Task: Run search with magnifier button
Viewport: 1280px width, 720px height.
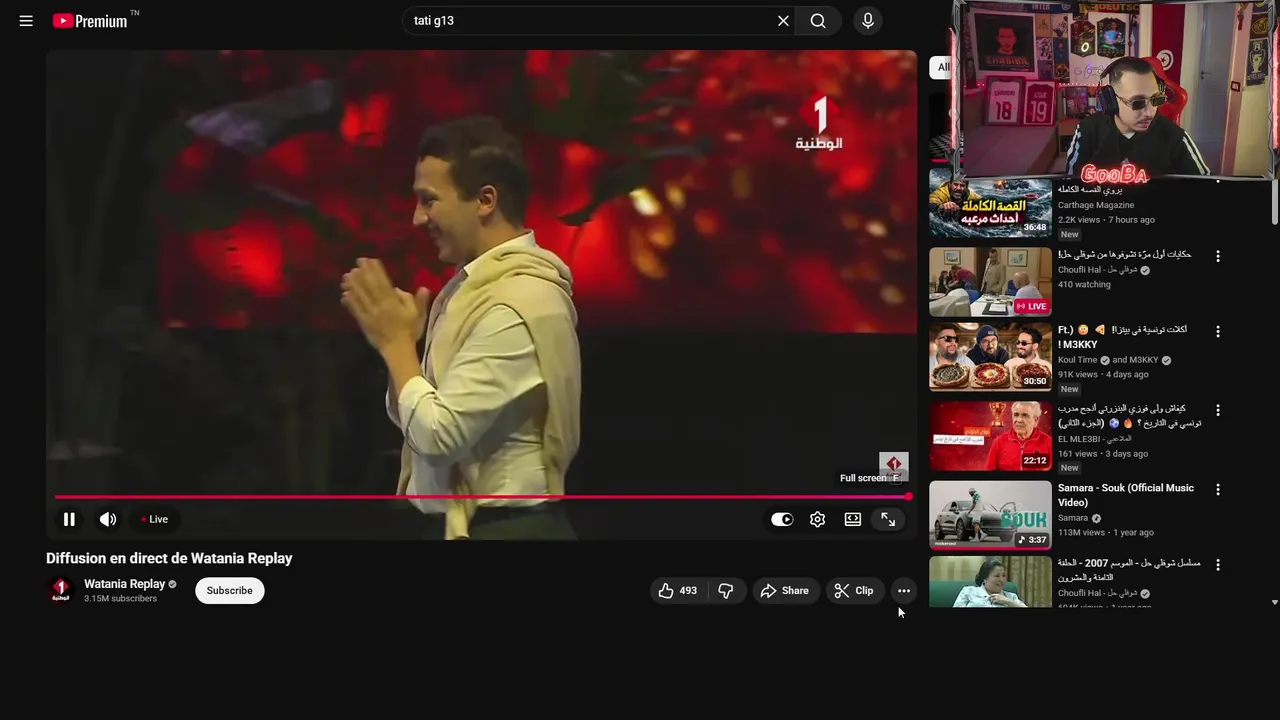Action: [818, 21]
